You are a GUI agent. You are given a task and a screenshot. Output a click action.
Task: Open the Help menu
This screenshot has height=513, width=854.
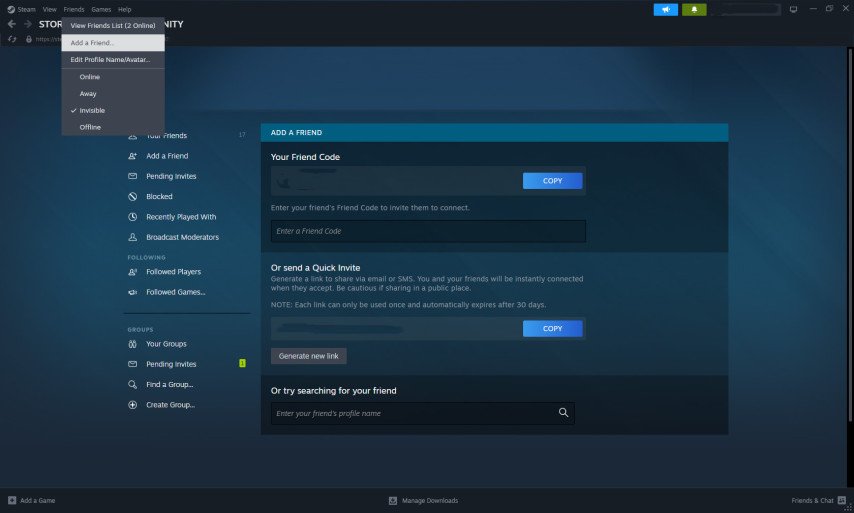[x=125, y=9]
